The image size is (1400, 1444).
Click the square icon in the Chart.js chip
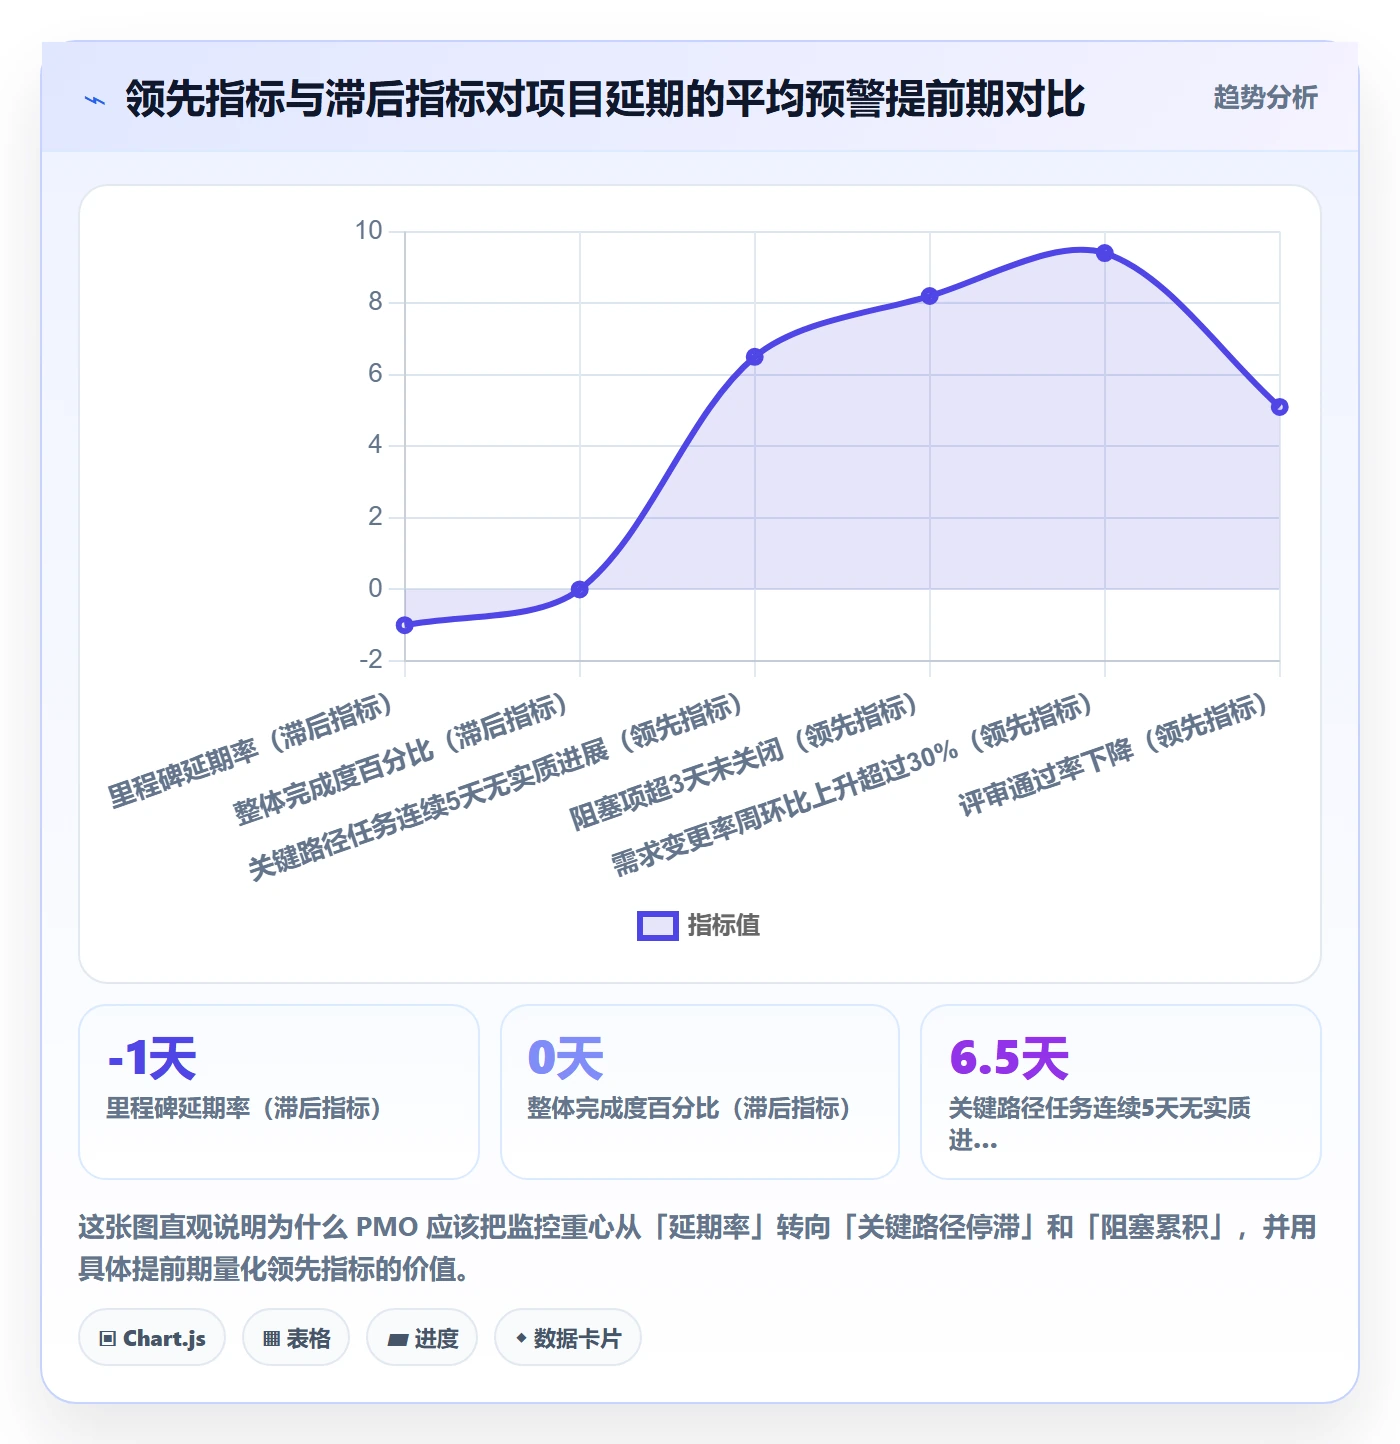click(x=108, y=1339)
